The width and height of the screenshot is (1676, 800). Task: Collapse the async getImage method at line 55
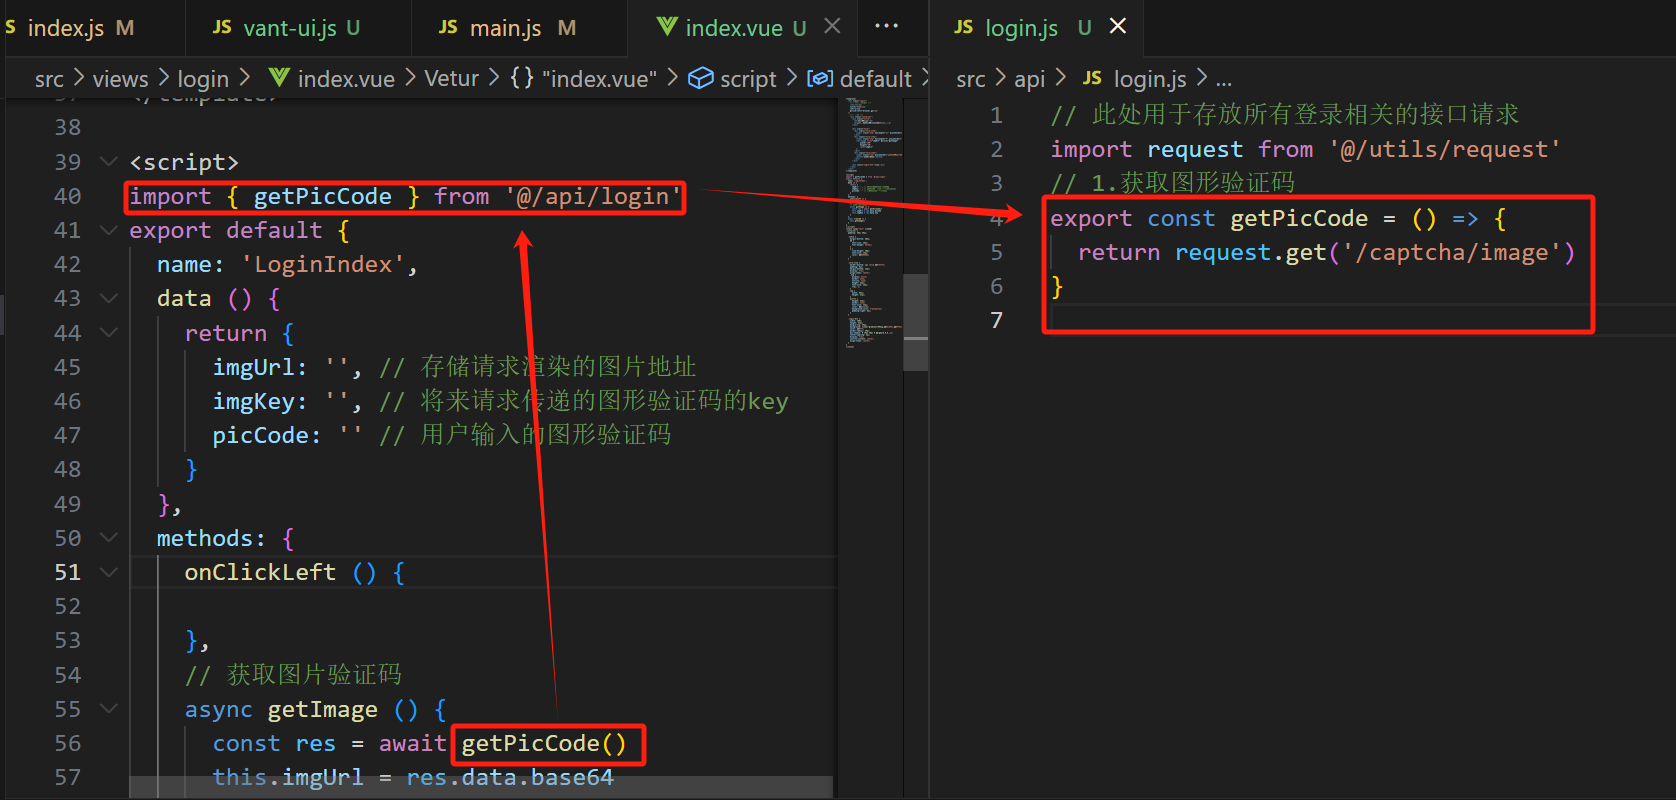[109, 709]
